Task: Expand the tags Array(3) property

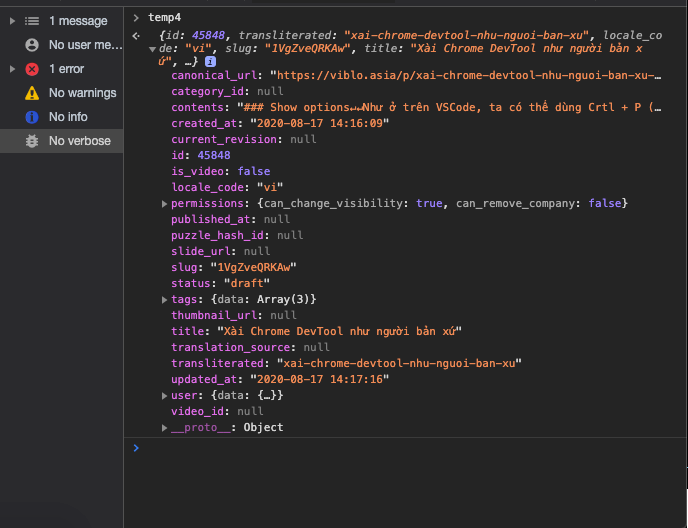Action: (165, 299)
